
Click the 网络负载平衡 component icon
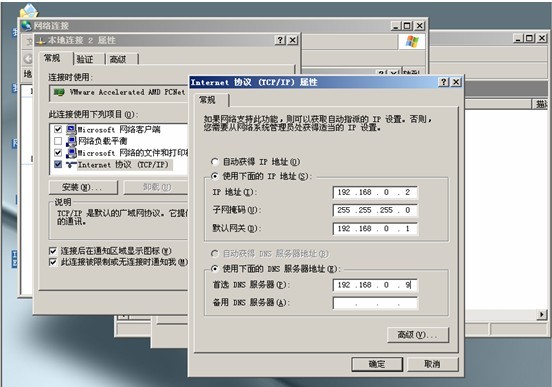[x=71, y=141]
